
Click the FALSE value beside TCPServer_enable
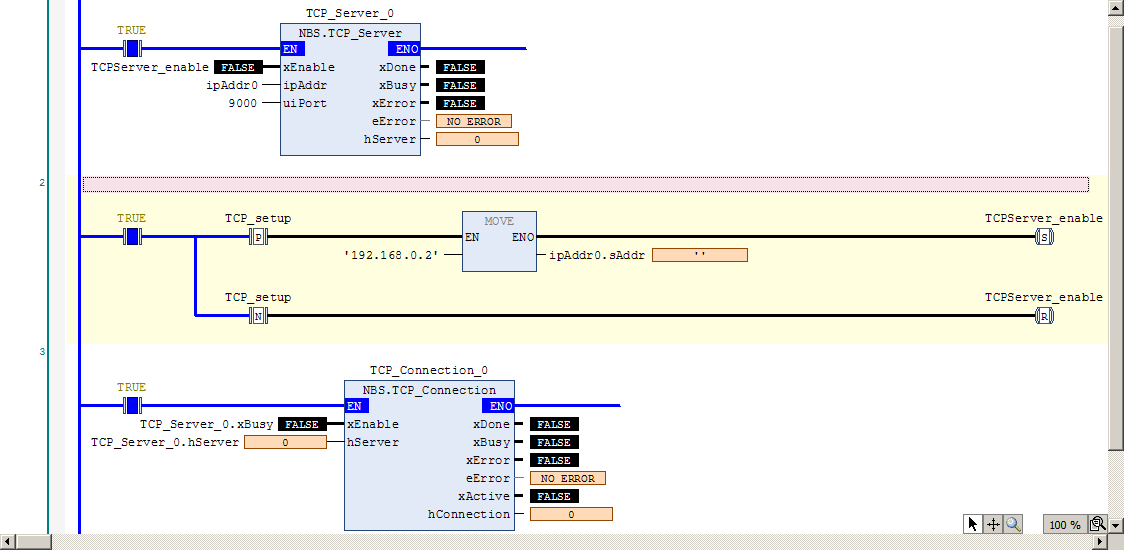[237, 67]
